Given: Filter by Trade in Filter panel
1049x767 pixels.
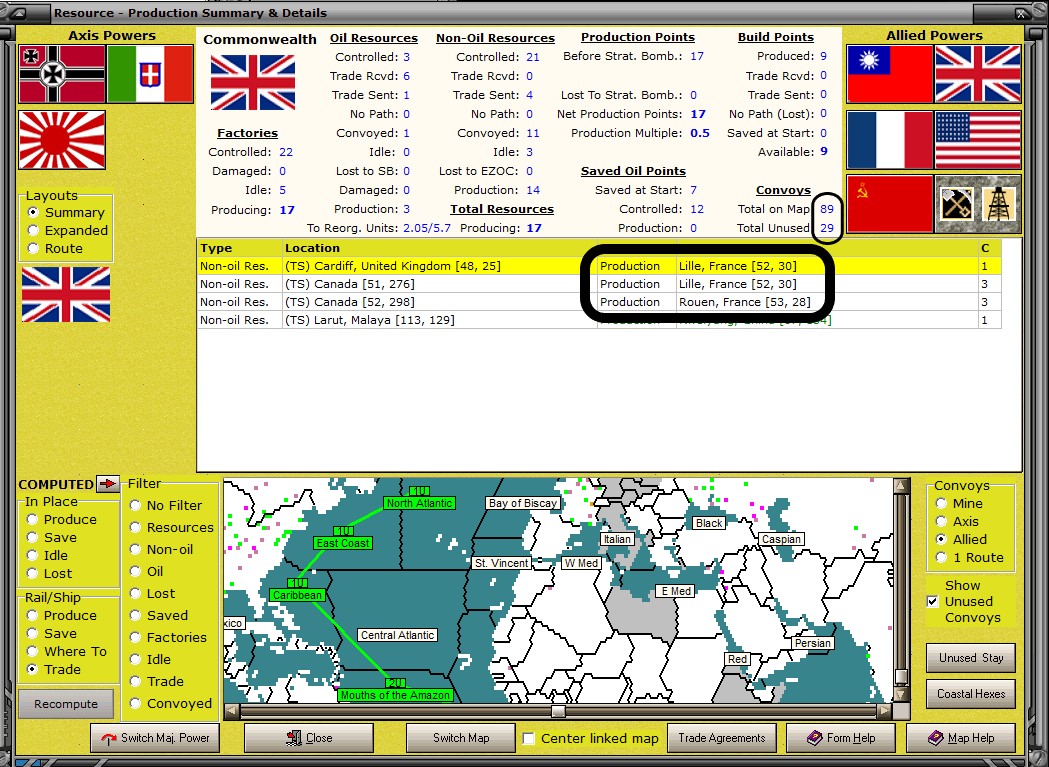Looking at the screenshot, I should coord(157,681).
